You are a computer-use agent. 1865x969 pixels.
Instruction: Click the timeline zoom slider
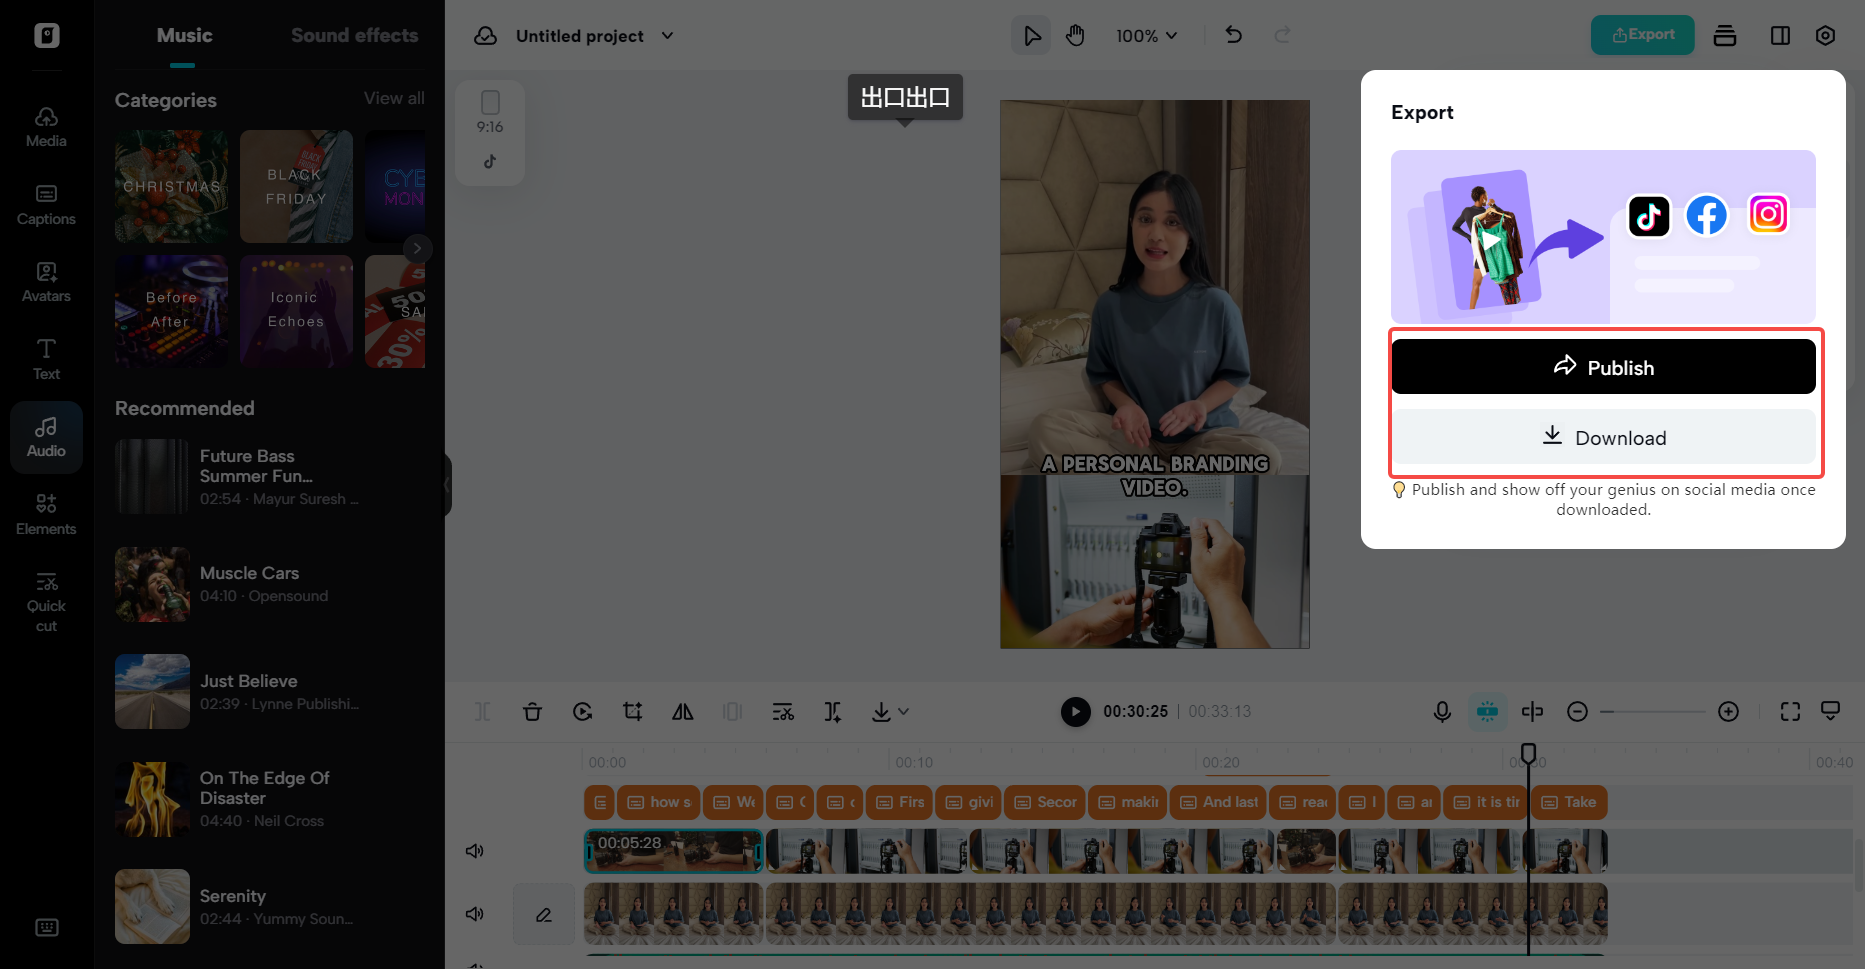coord(1652,712)
